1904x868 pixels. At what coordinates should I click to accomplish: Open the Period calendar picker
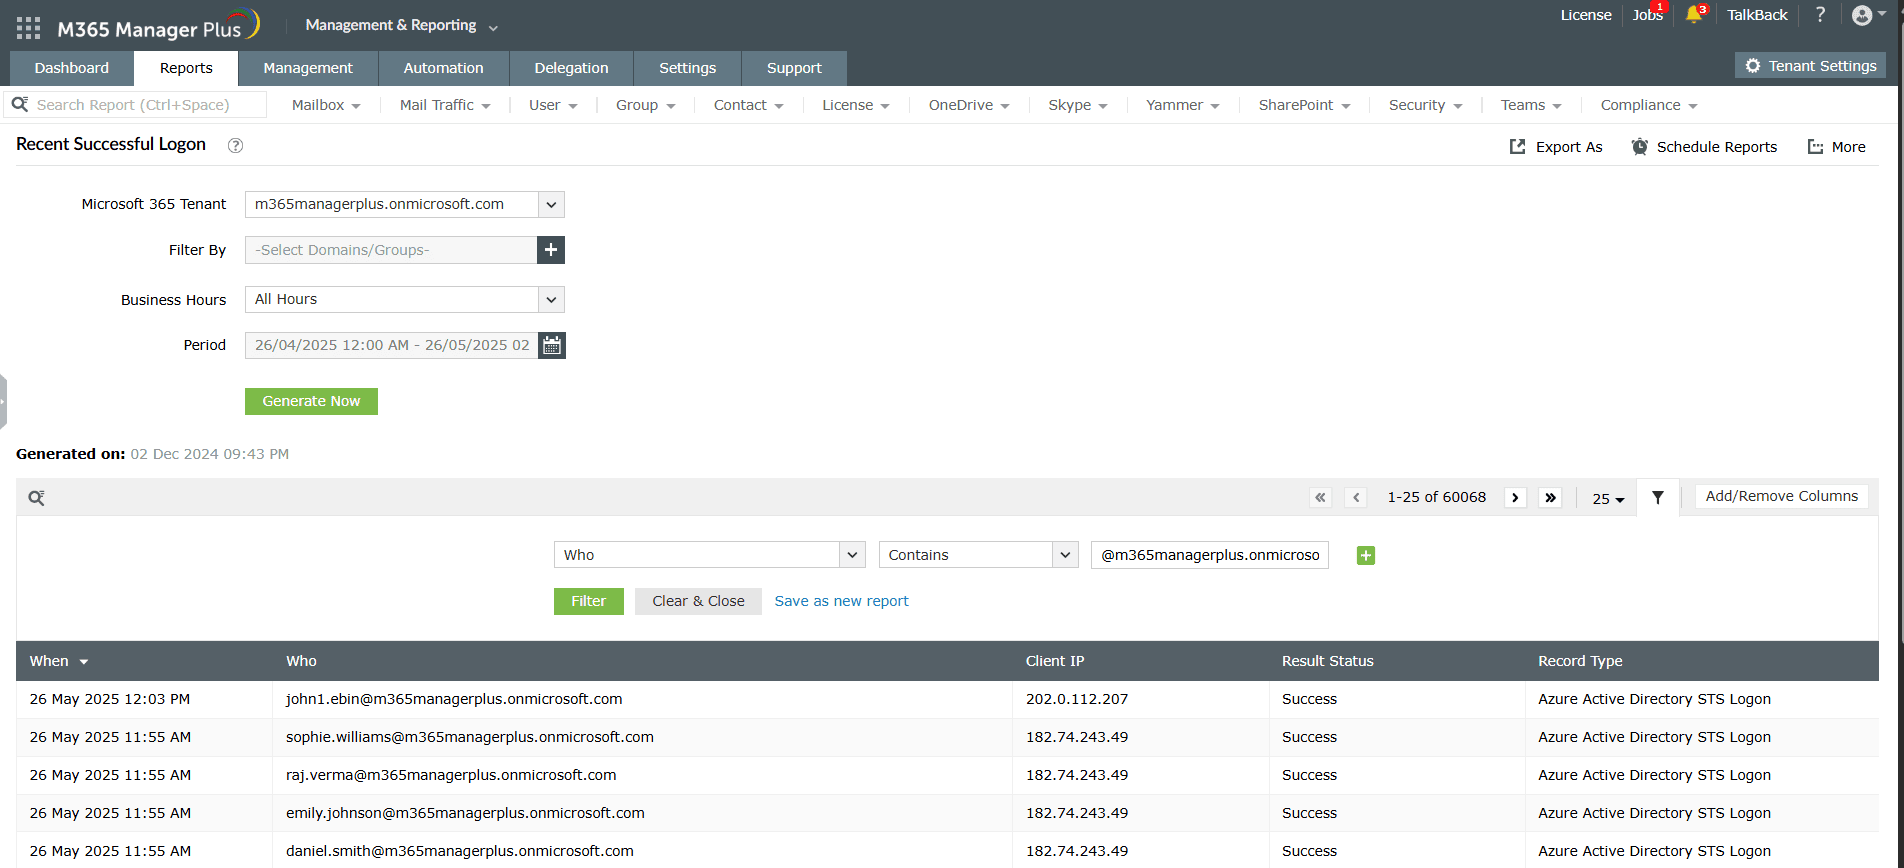[552, 345]
